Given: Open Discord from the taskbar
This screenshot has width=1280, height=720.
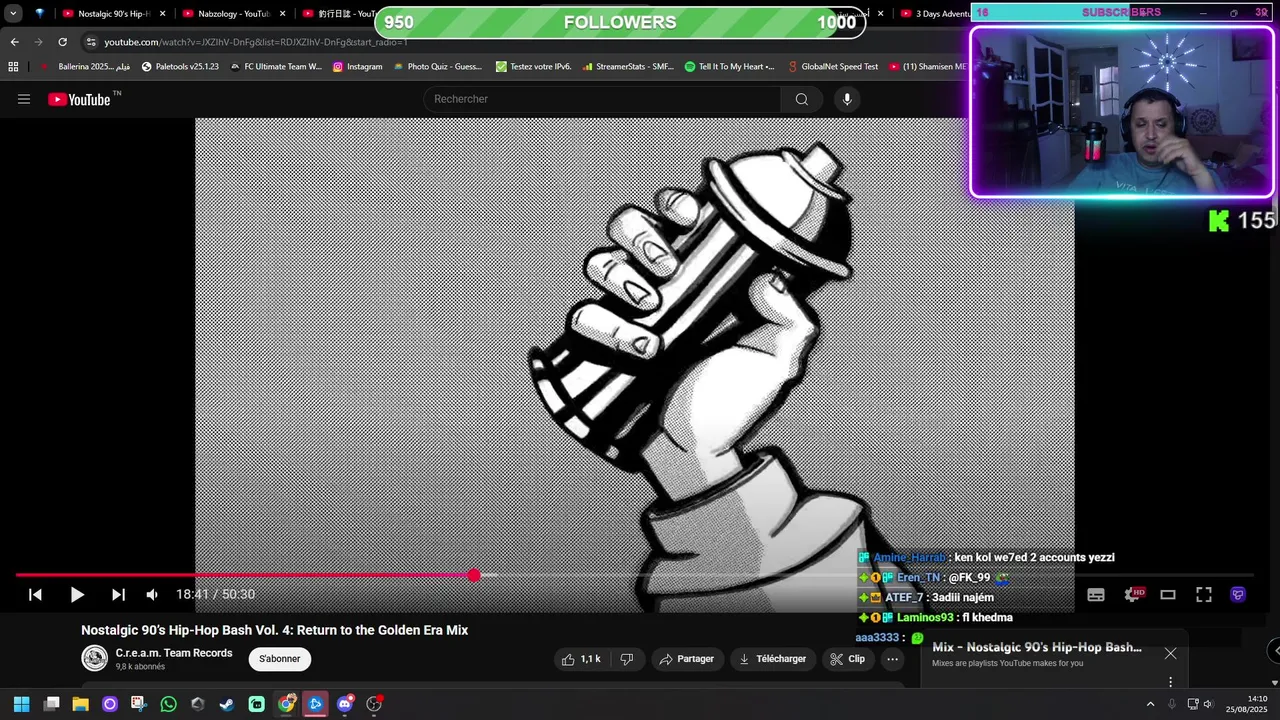Looking at the screenshot, I should pos(345,704).
